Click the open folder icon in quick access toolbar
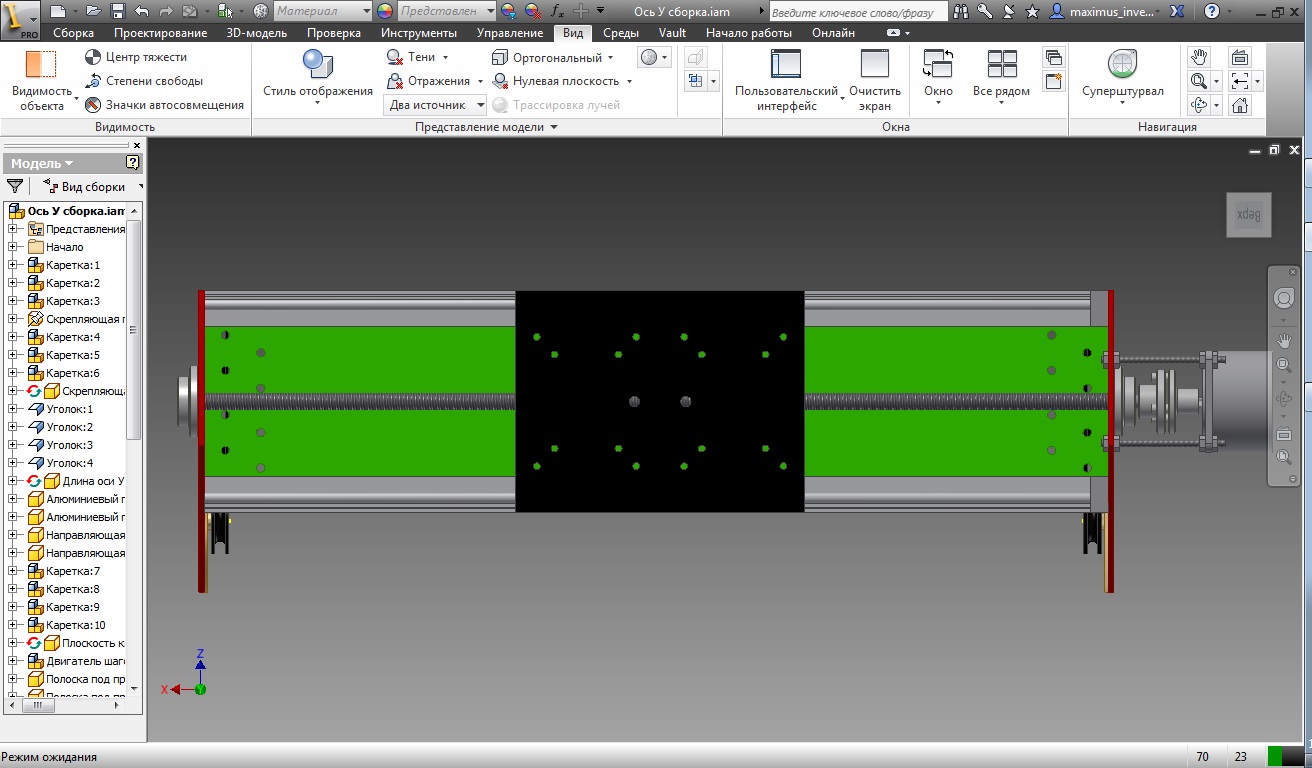 [x=93, y=11]
